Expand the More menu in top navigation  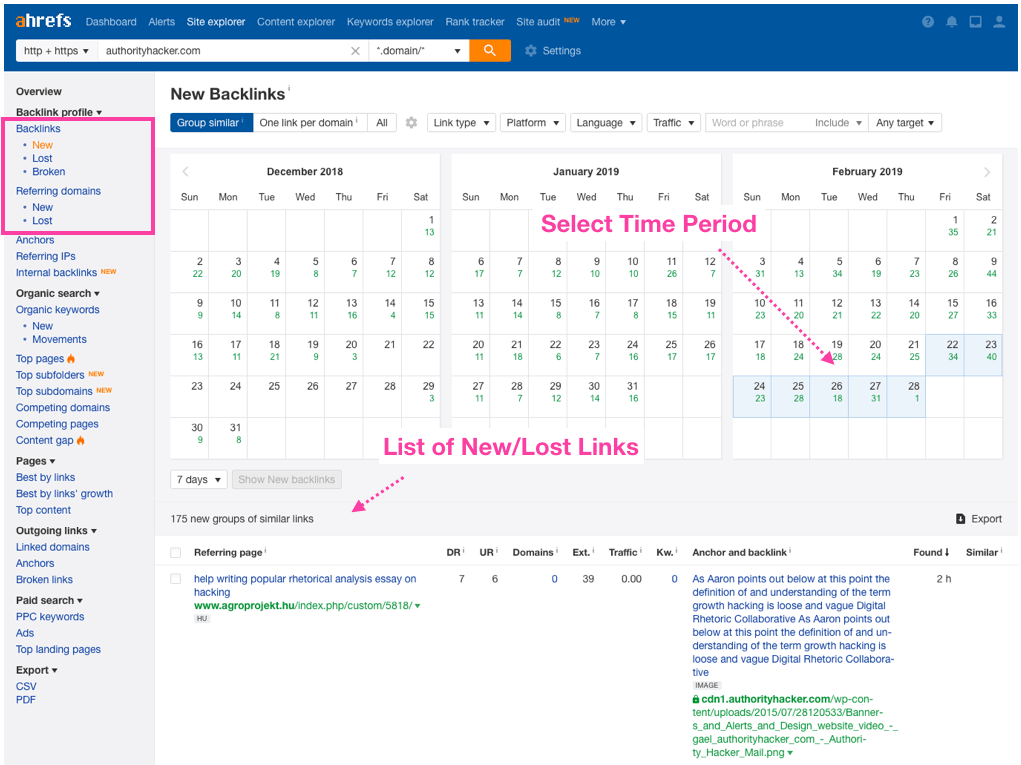coord(608,21)
